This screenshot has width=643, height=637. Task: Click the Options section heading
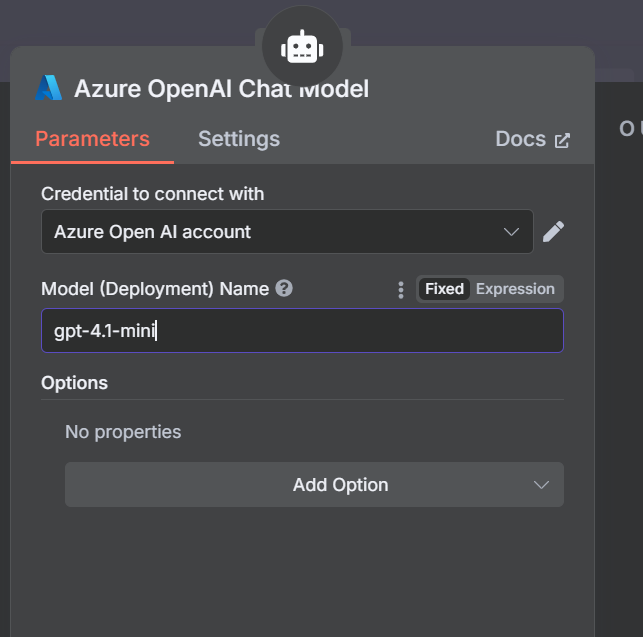tap(74, 383)
